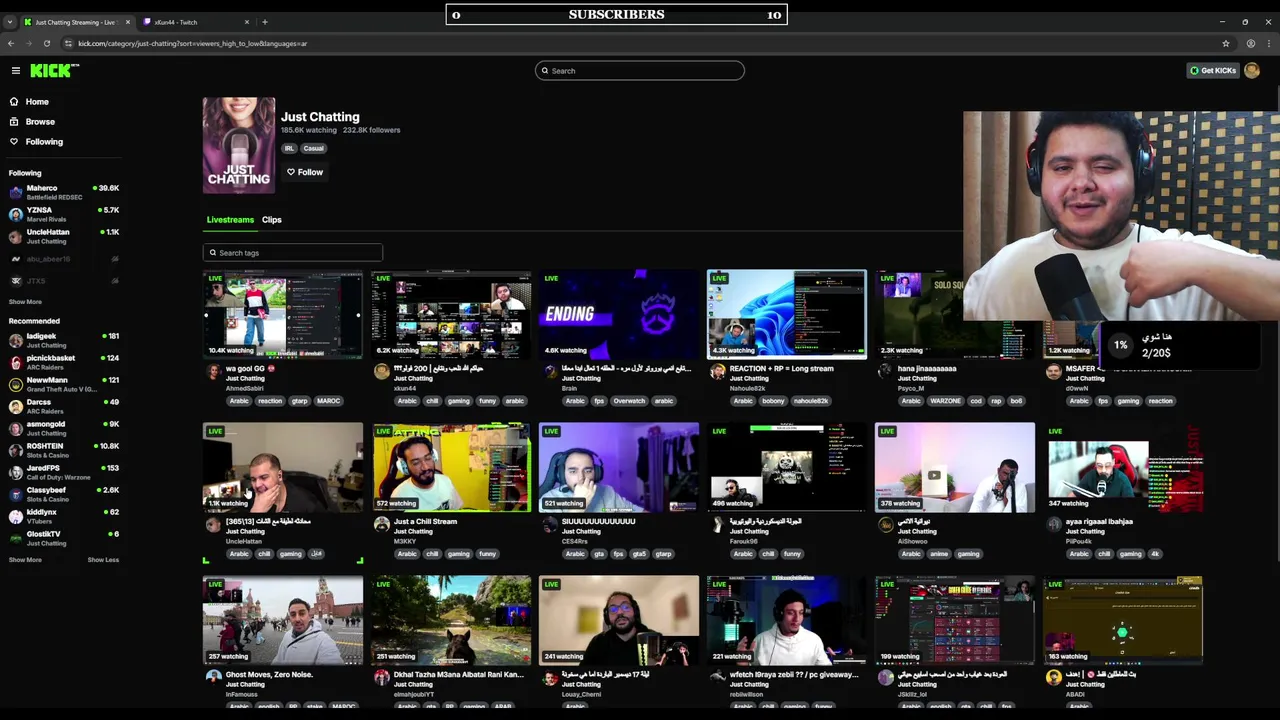
Task: Expand Following list with Show More
Action: [25, 302]
